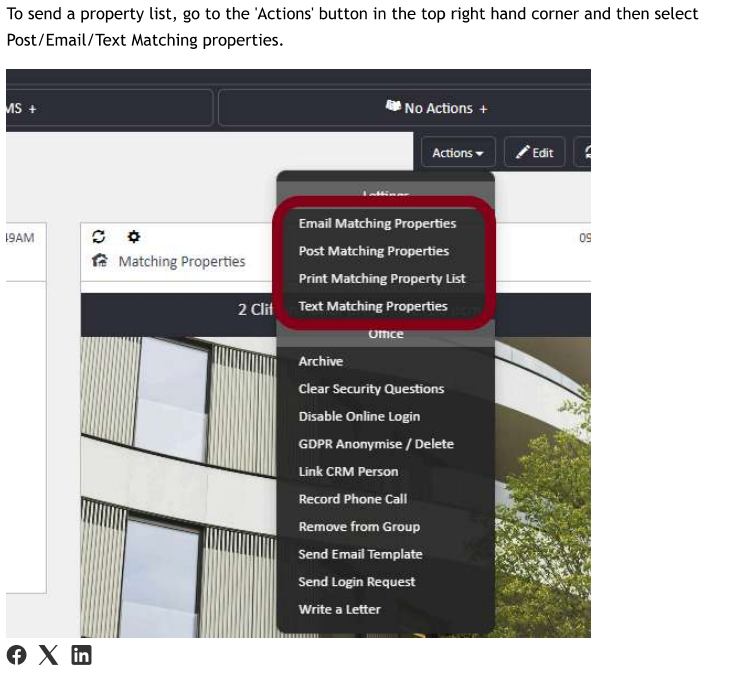Click the pencil Edit button
Viewport: 739px width, 684px height.
535,153
